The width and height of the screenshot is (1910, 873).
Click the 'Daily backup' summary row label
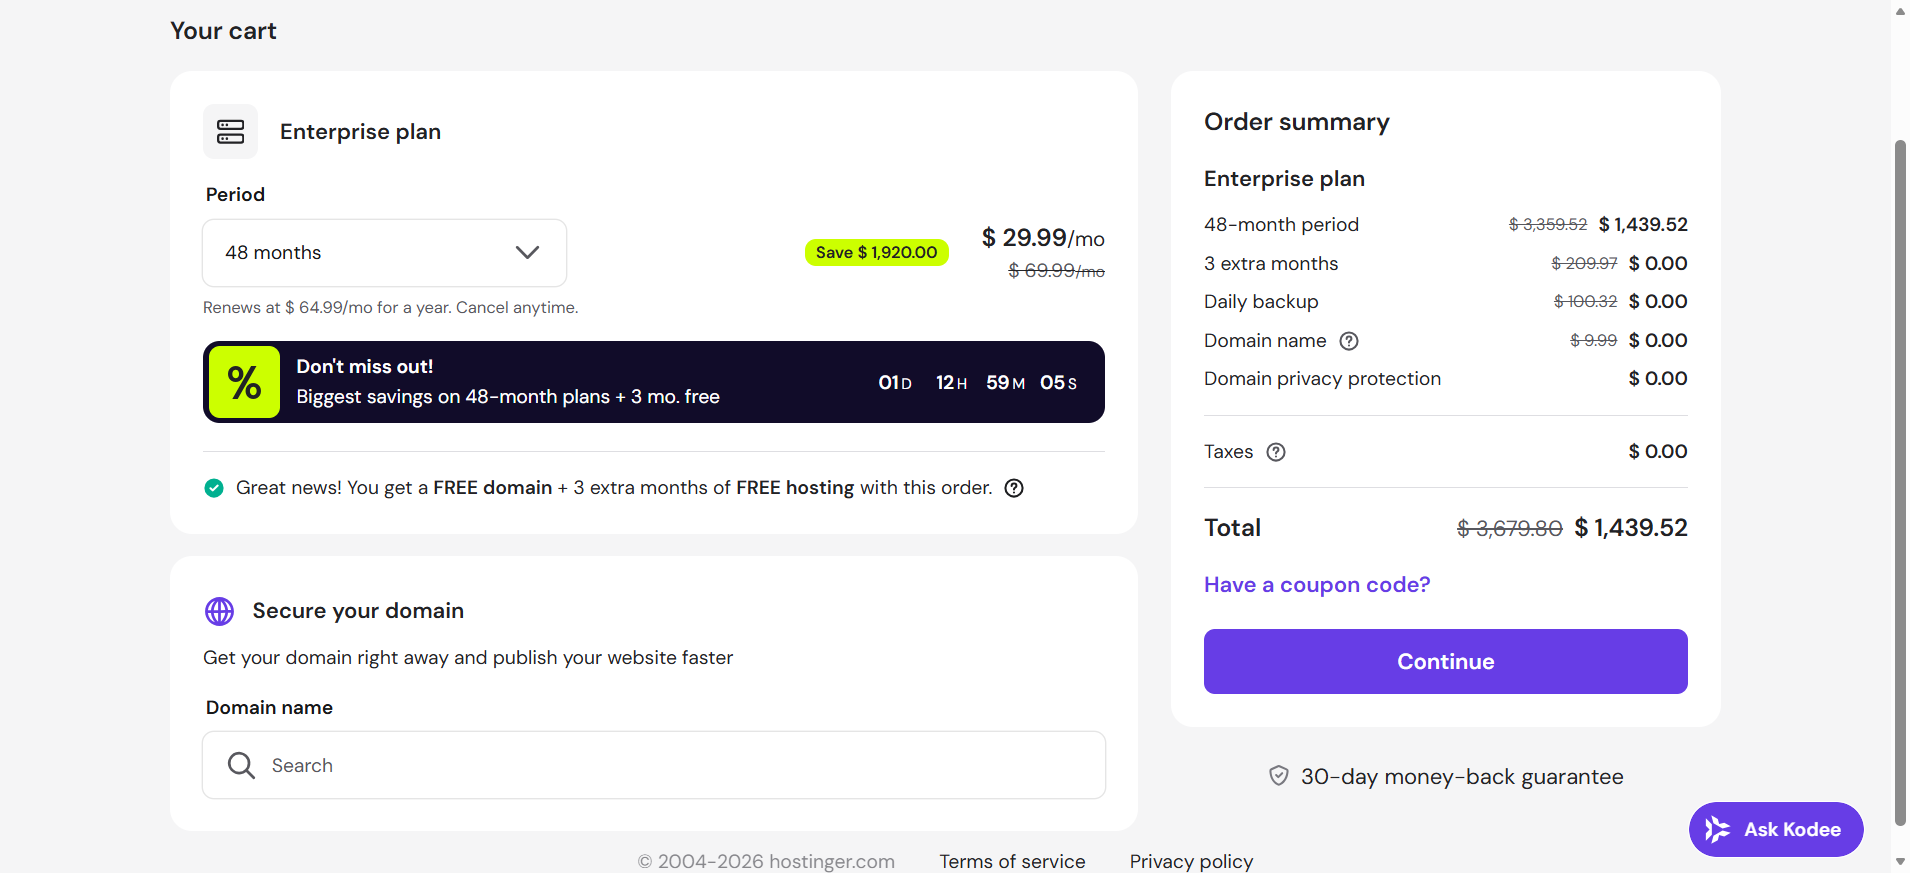[1261, 302]
